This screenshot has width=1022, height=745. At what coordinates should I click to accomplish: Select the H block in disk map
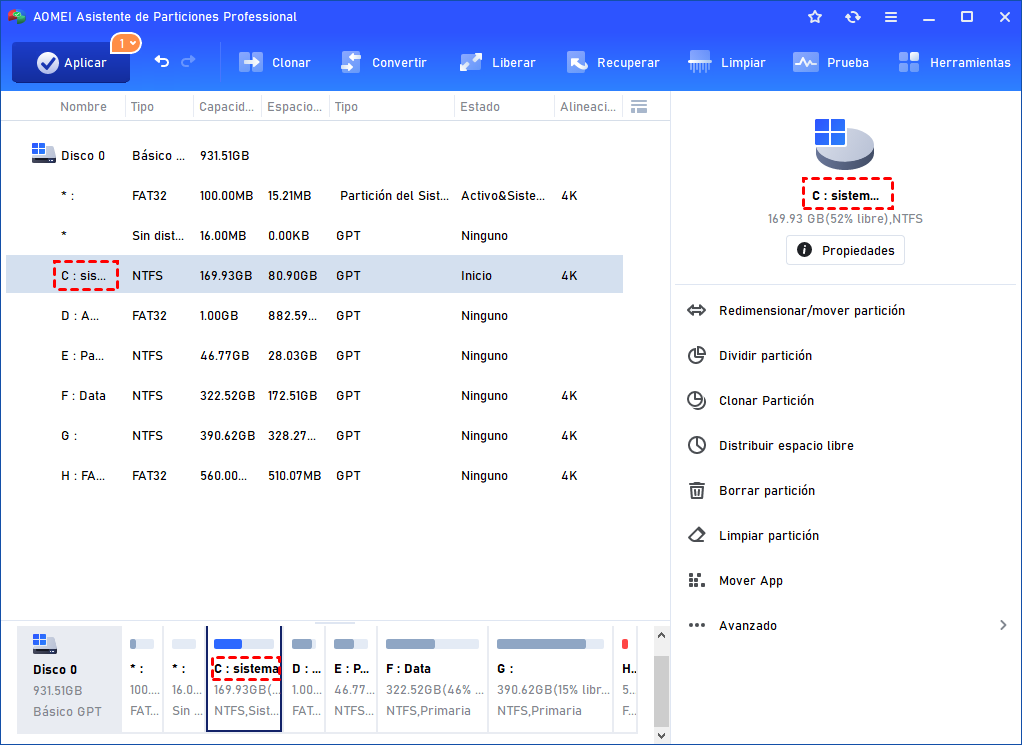click(x=626, y=679)
